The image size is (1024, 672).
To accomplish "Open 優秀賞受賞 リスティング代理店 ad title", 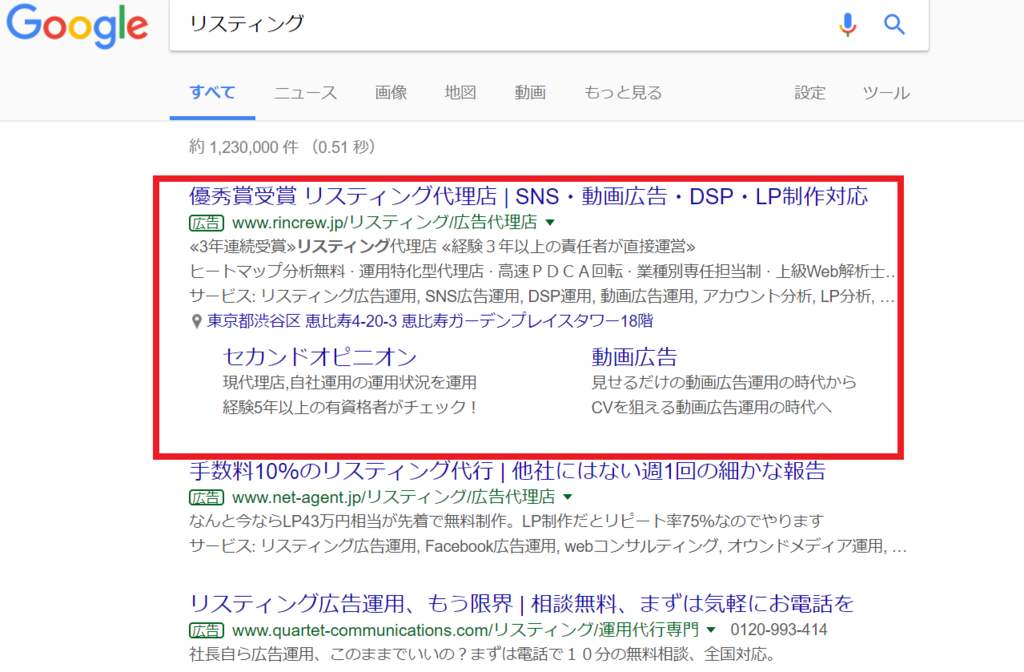I will [x=528, y=196].
